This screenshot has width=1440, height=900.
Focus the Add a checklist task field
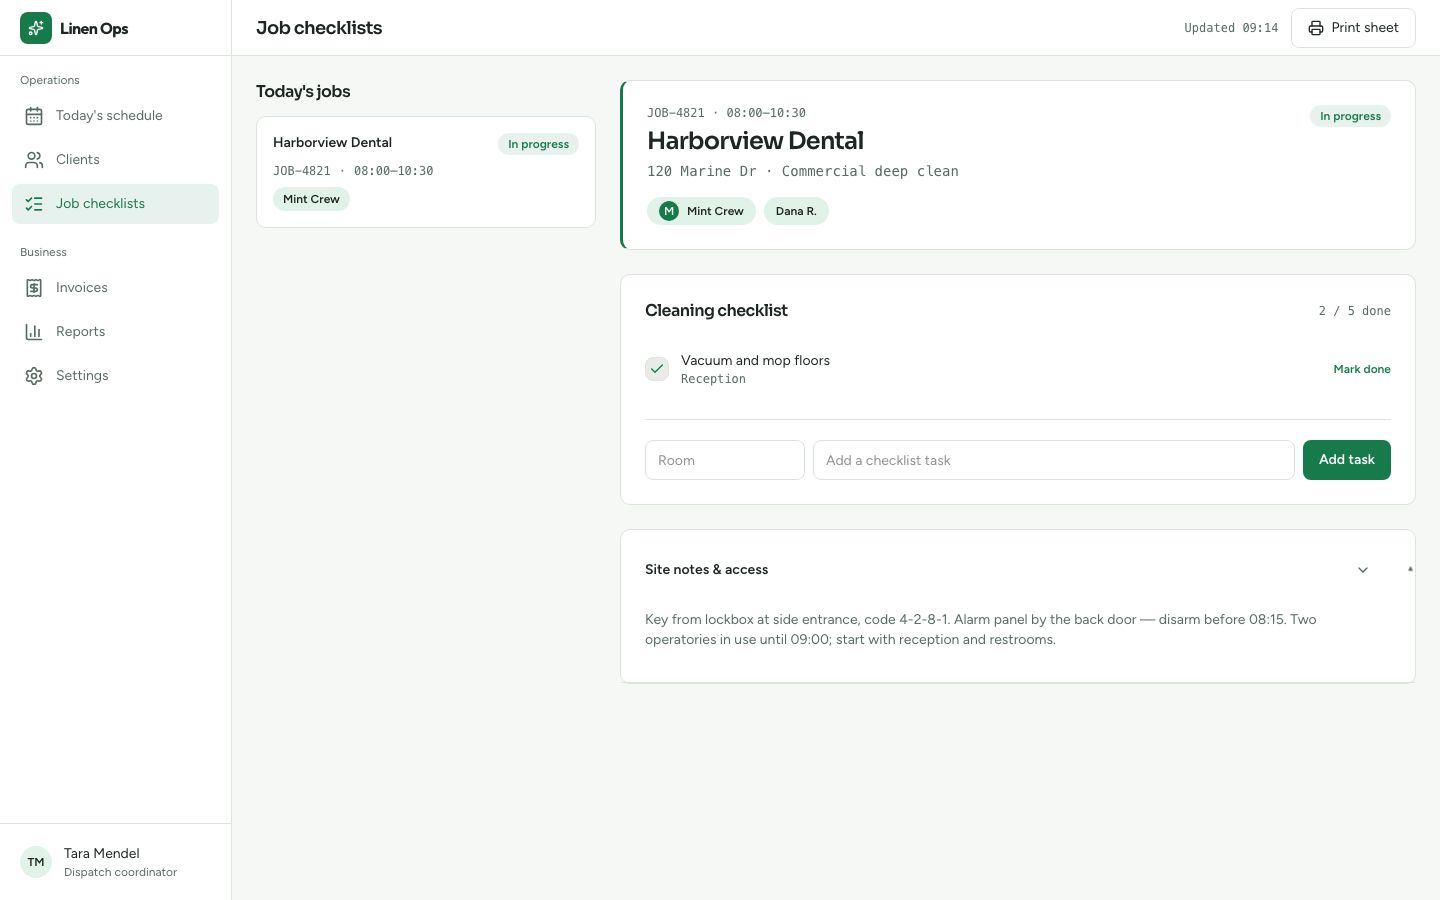pyautogui.click(x=1054, y=460)
